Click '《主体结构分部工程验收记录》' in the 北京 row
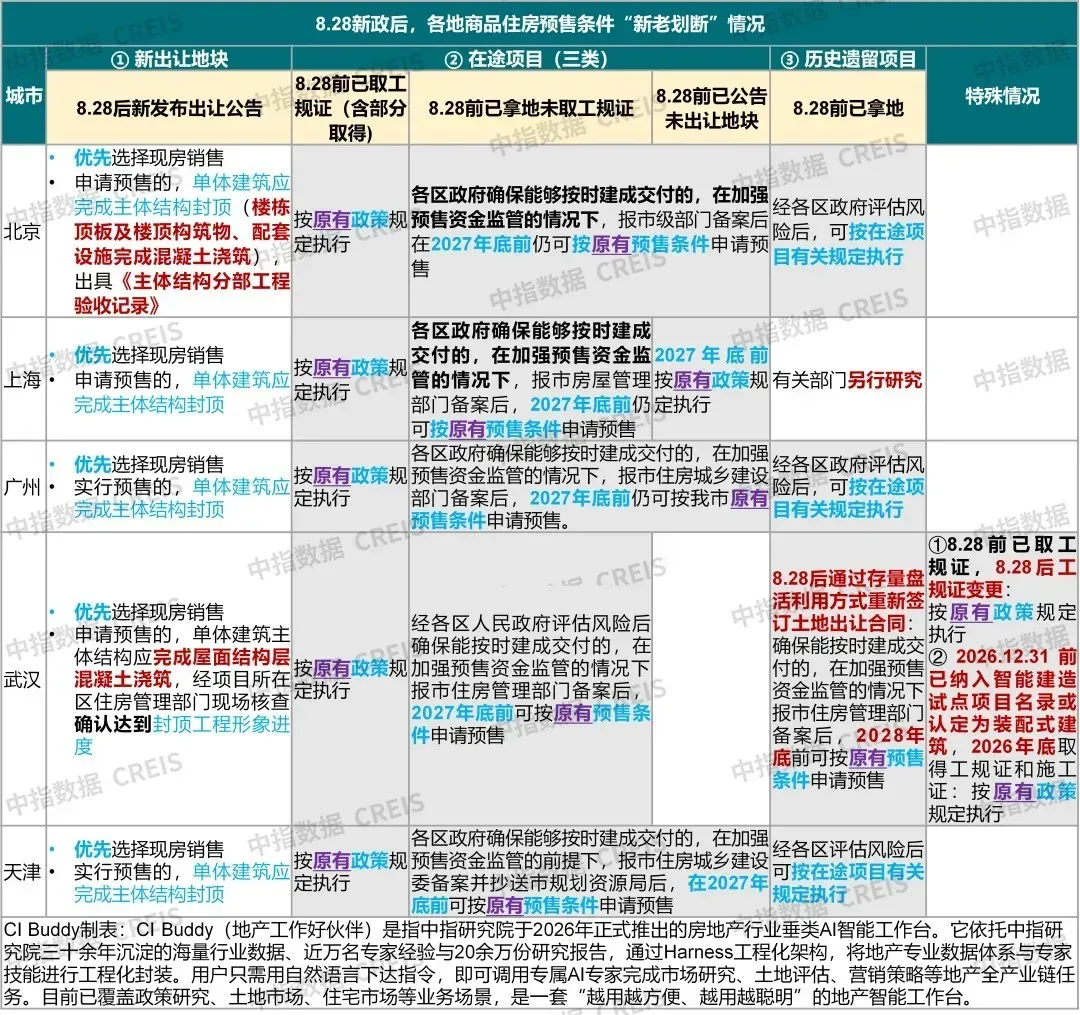 click(182, 293)
